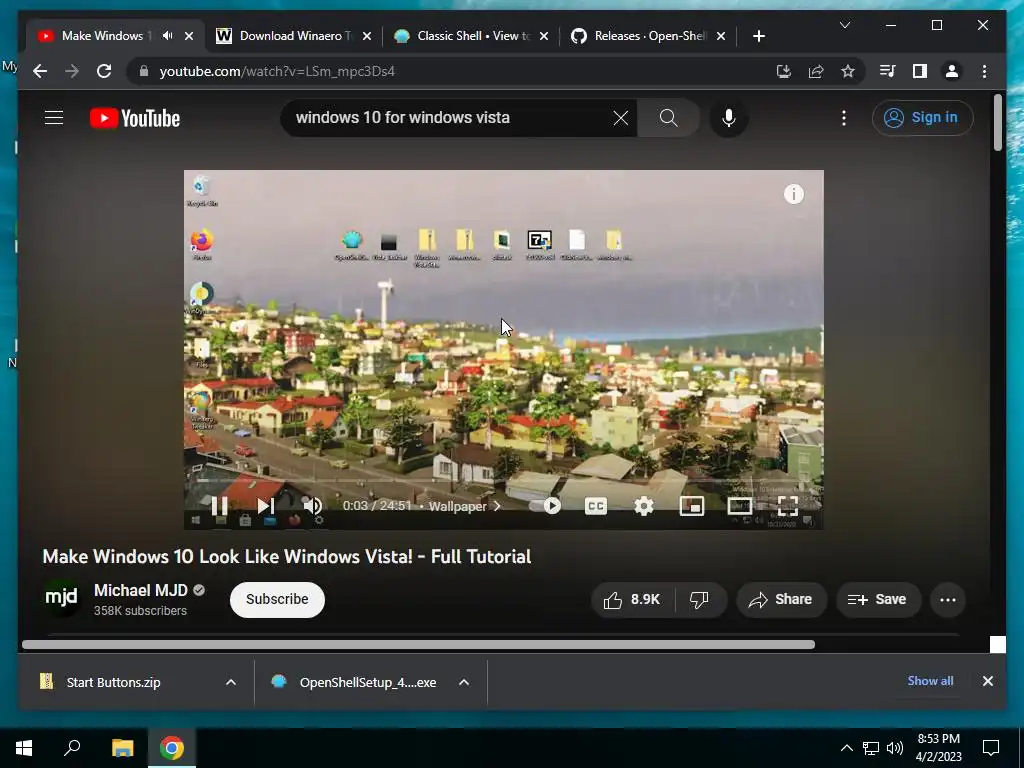Open Chrome media controls icon
This screenshot has height=768, width=1024.
pyautogui.click(x=888, y=71)
